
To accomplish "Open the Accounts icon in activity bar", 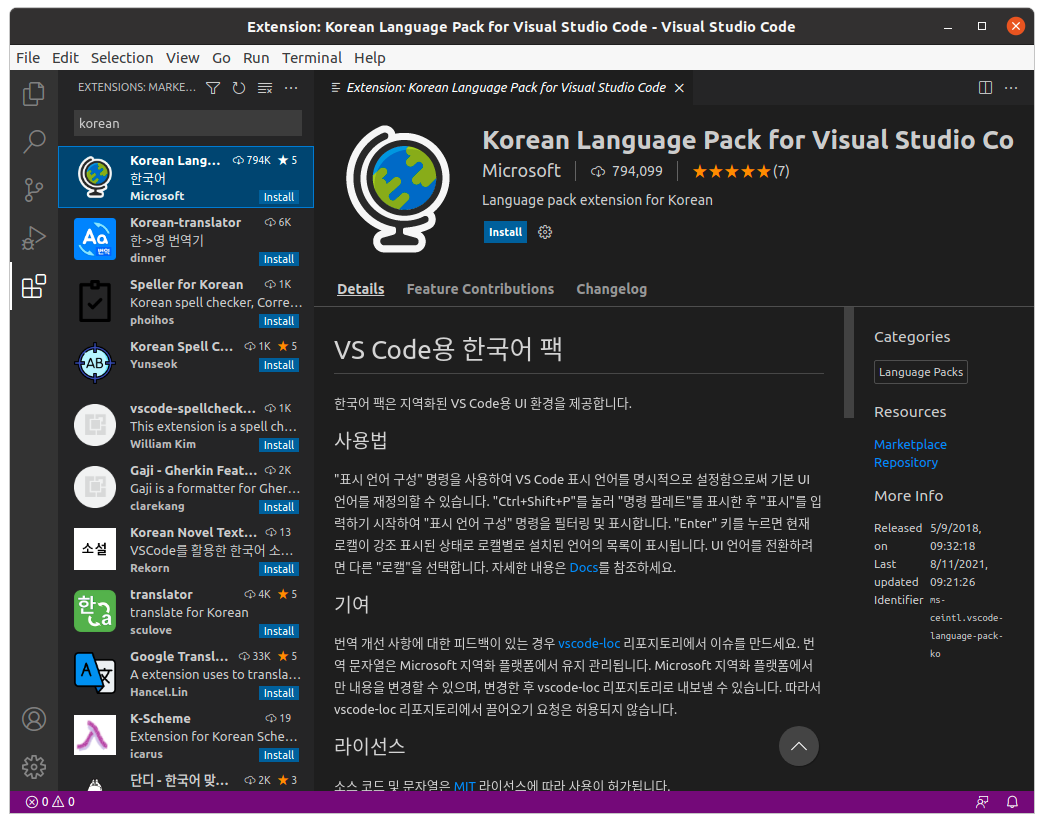I will 33,719.
